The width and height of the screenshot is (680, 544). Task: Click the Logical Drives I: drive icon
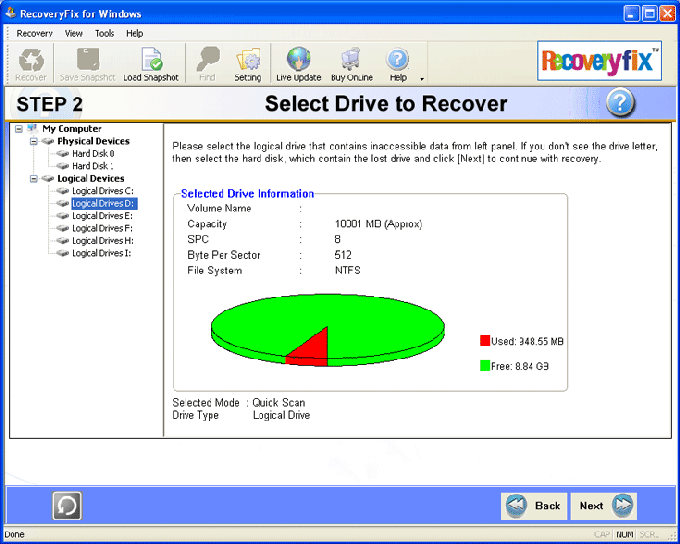pos(63,253)
